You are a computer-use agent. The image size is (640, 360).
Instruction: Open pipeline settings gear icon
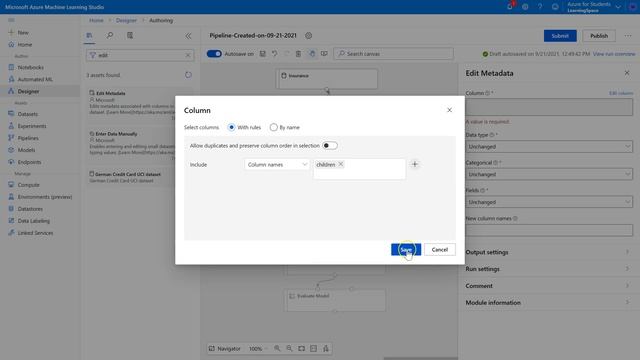pos(309,36)
